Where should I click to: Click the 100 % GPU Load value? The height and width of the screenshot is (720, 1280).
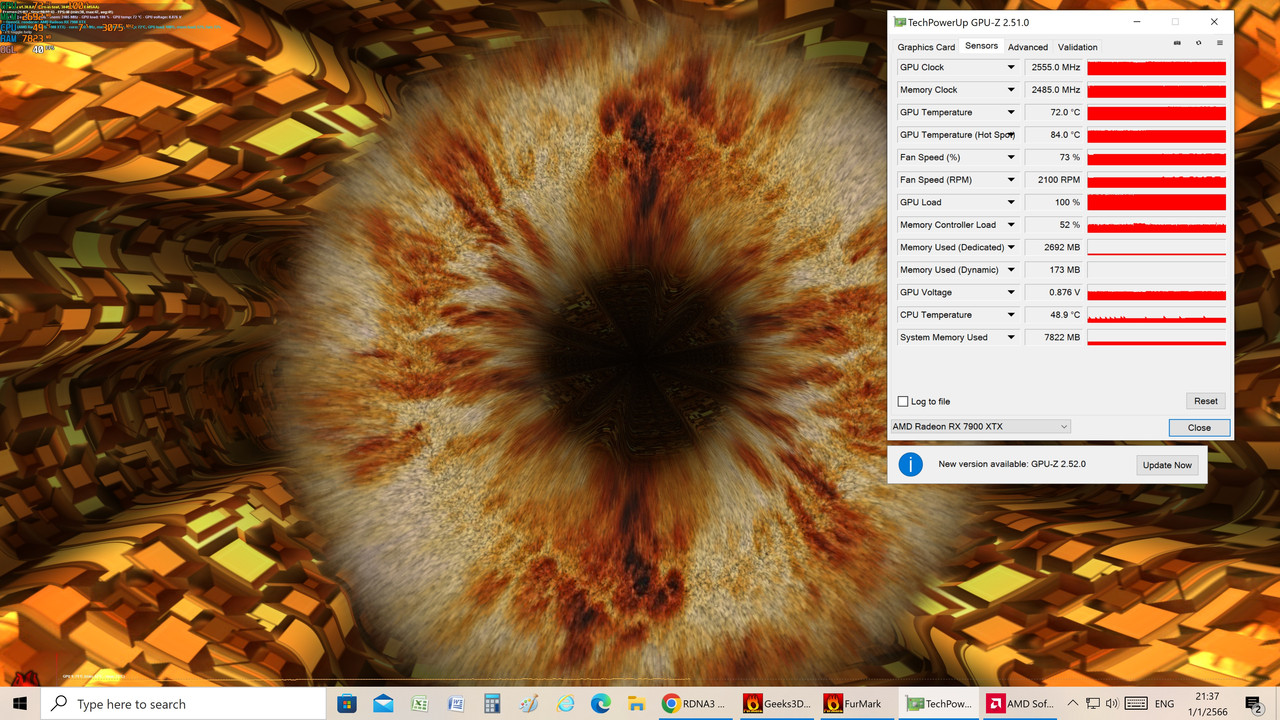point(1054,202)
